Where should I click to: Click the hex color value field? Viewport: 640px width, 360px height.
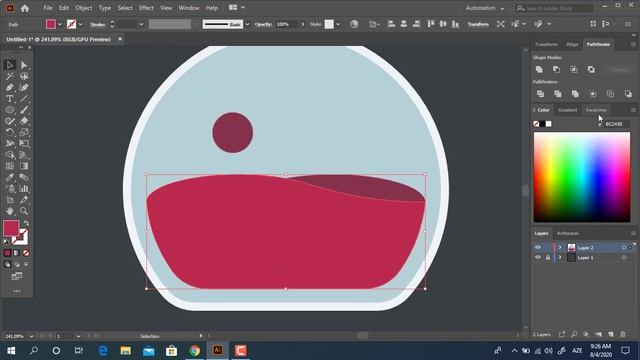pyautogui.click(x=616, y=124)
